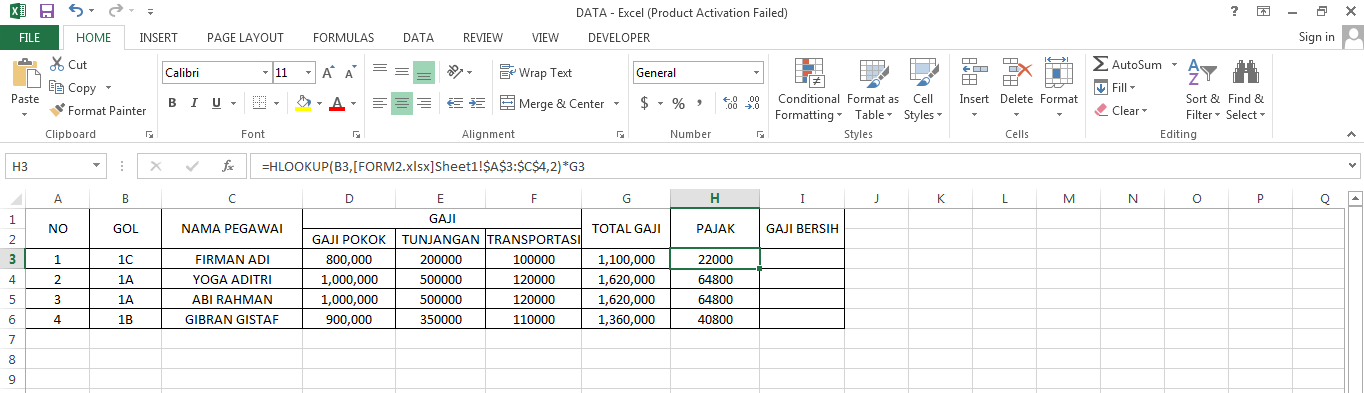Click the Insert Function fx icon
The width and height of the screenshot is (1364, 393).
coord(228,166)
